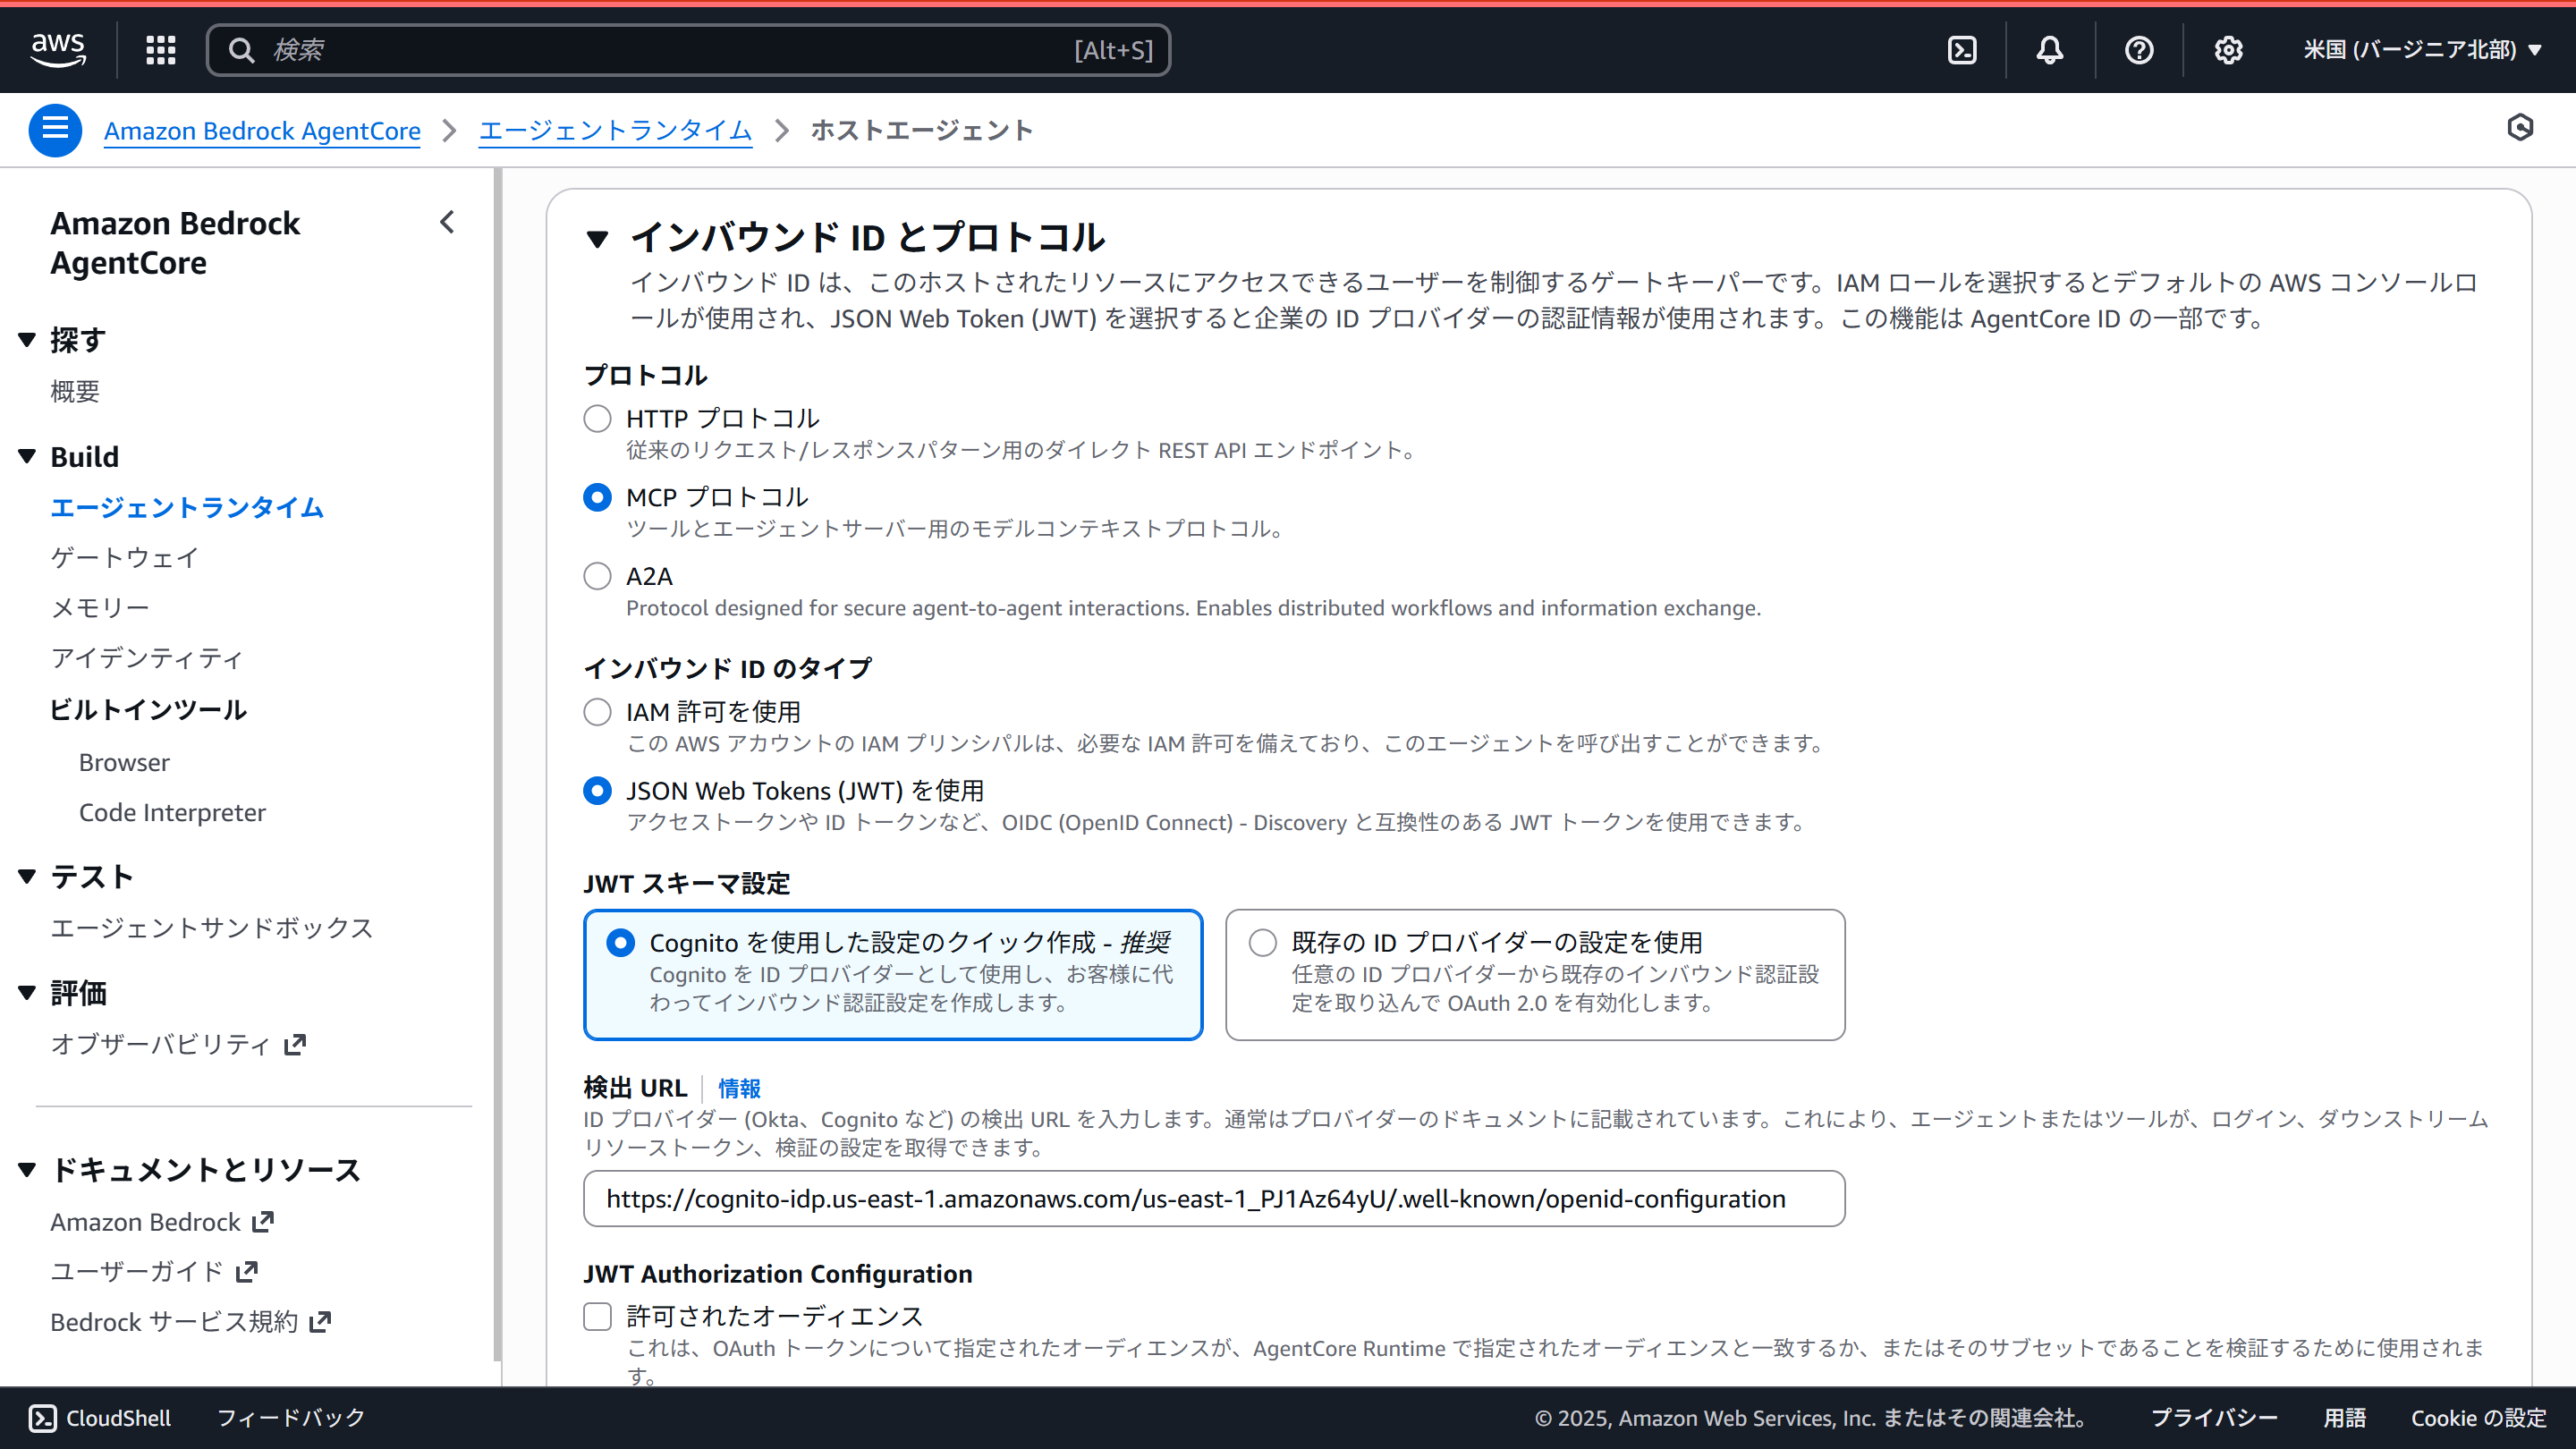Image resolution: width=2576 pixels, height=1449 pixels.
Task: Open the notifications bell
Action: 2049,49
